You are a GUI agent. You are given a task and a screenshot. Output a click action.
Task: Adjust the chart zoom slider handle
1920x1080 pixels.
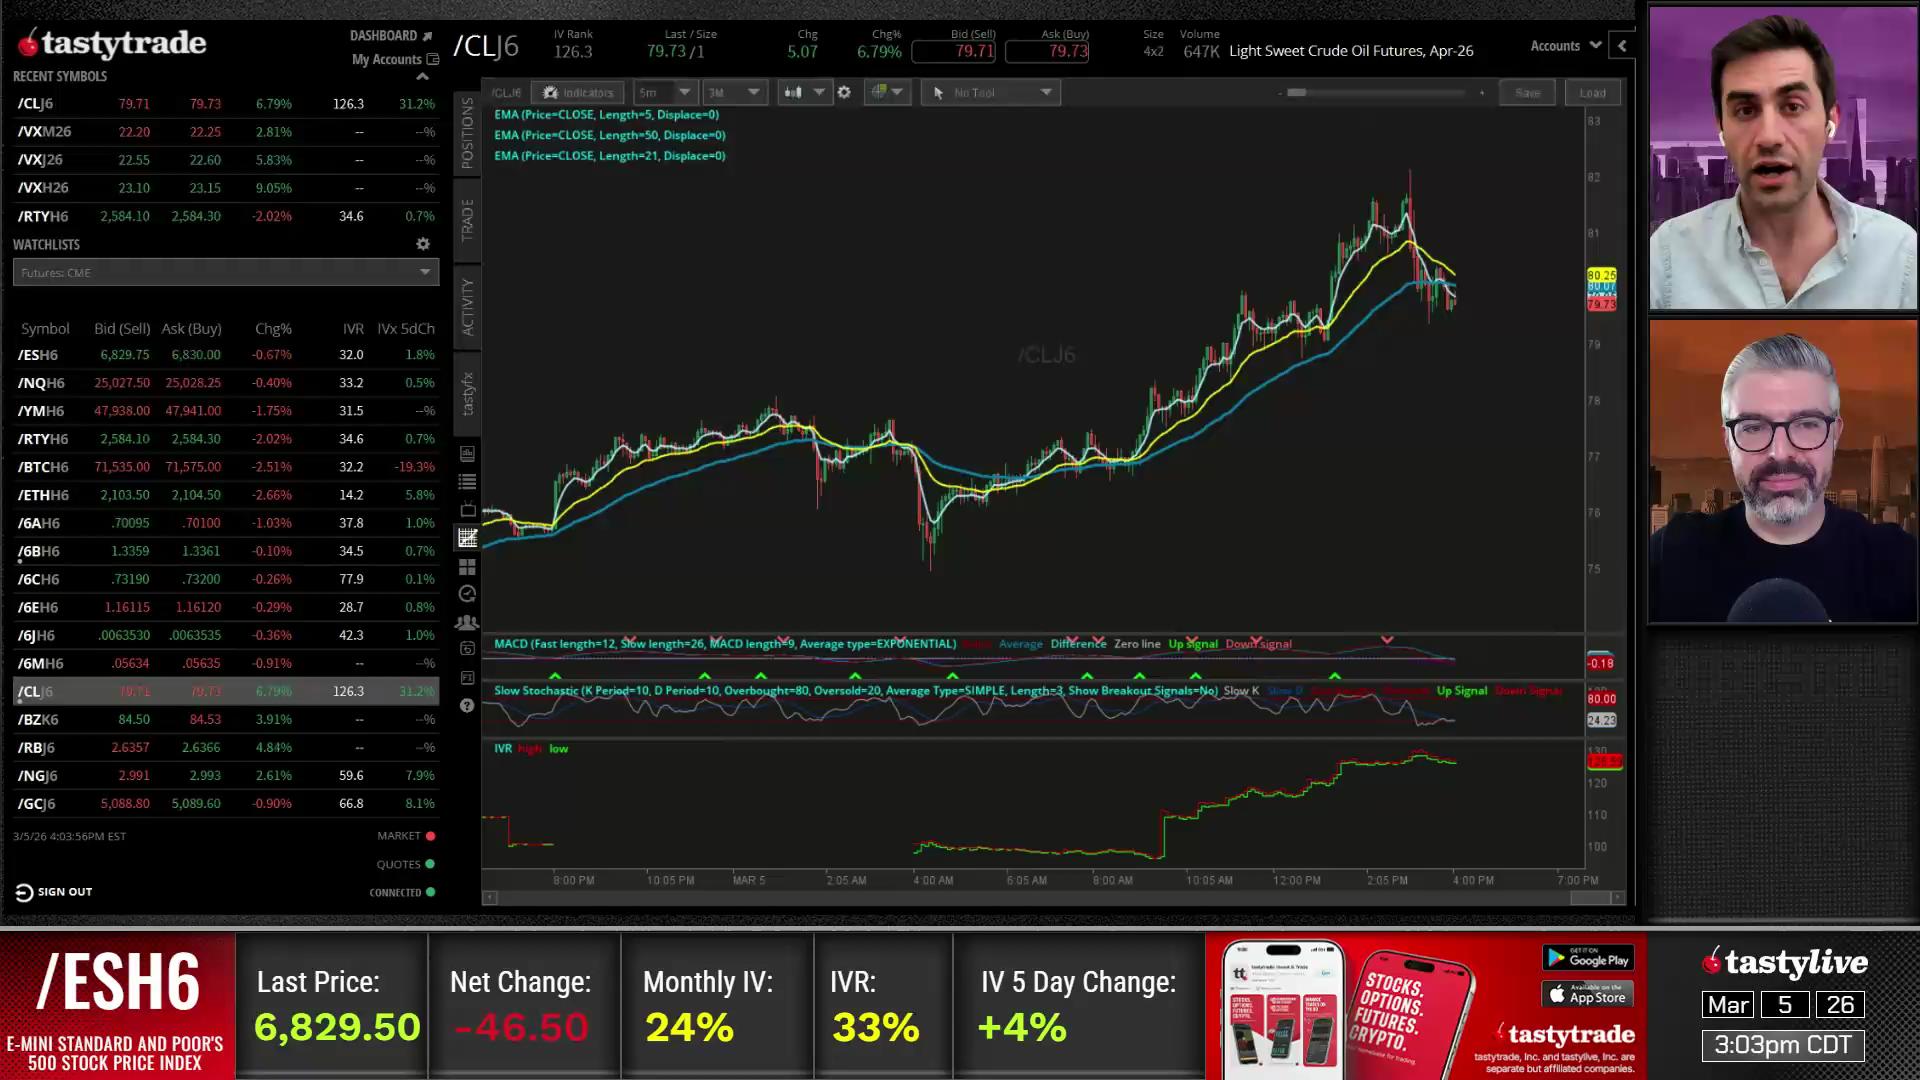point(1296,92)
